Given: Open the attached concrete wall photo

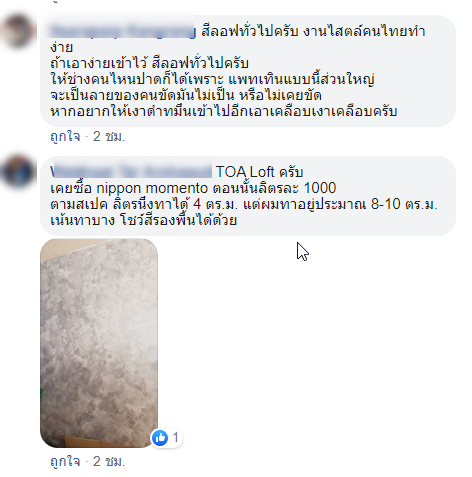Looking at the screenshot, I should click(x=99, y=343).
